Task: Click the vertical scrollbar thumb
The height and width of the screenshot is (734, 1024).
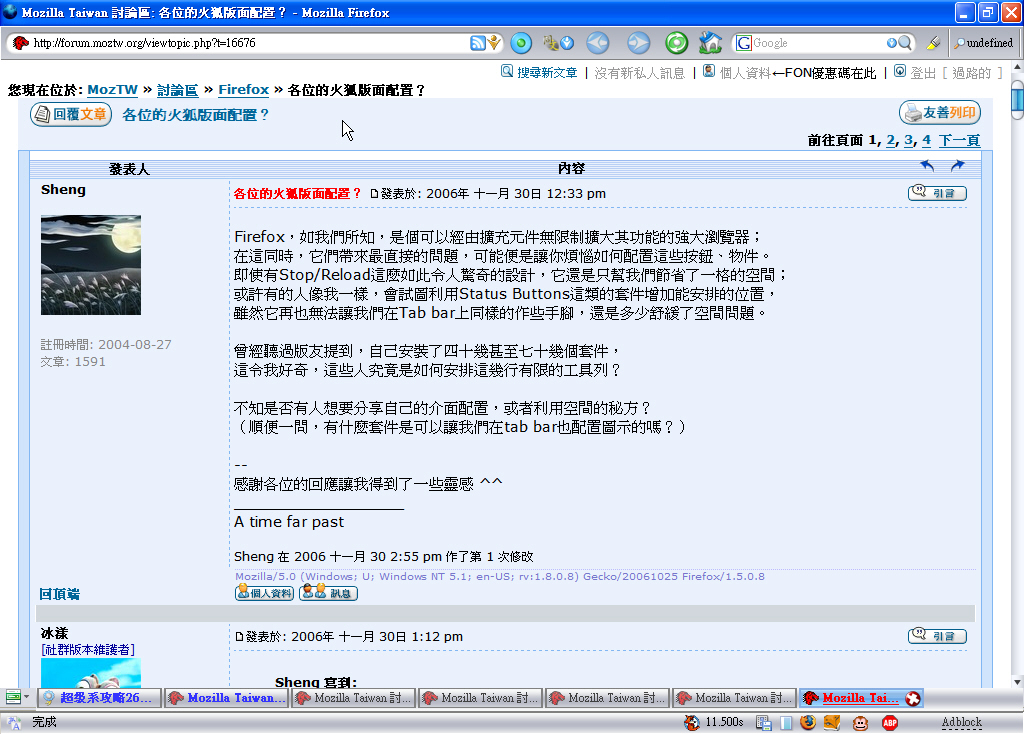Action: coord(1017,100)
